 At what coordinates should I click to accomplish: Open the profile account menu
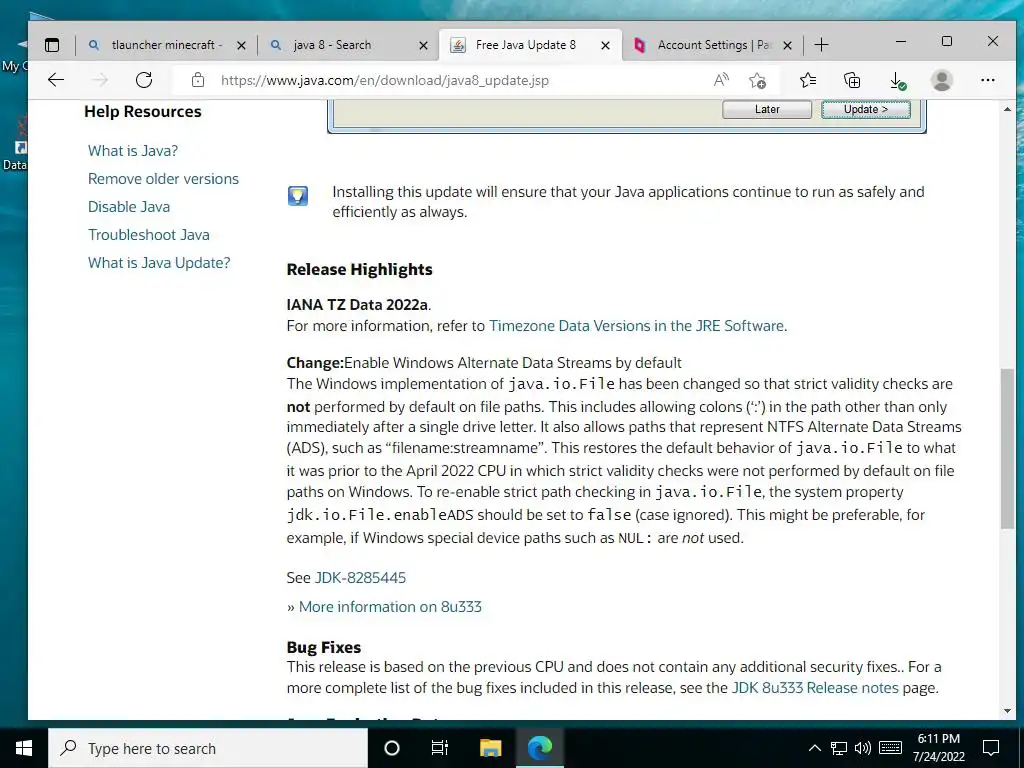tap(942, 80)
